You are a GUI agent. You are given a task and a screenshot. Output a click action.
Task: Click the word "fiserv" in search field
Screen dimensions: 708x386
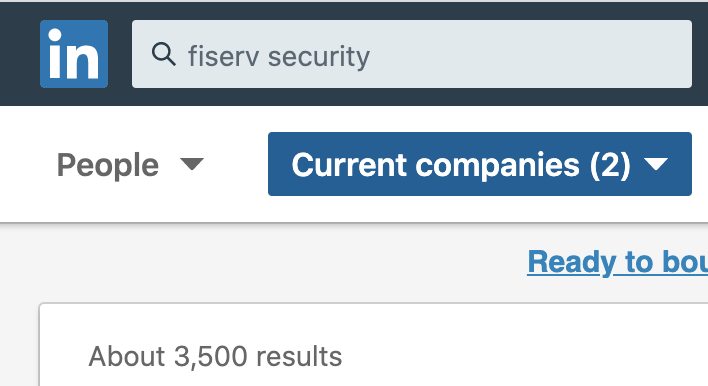(x=224, y=56)
